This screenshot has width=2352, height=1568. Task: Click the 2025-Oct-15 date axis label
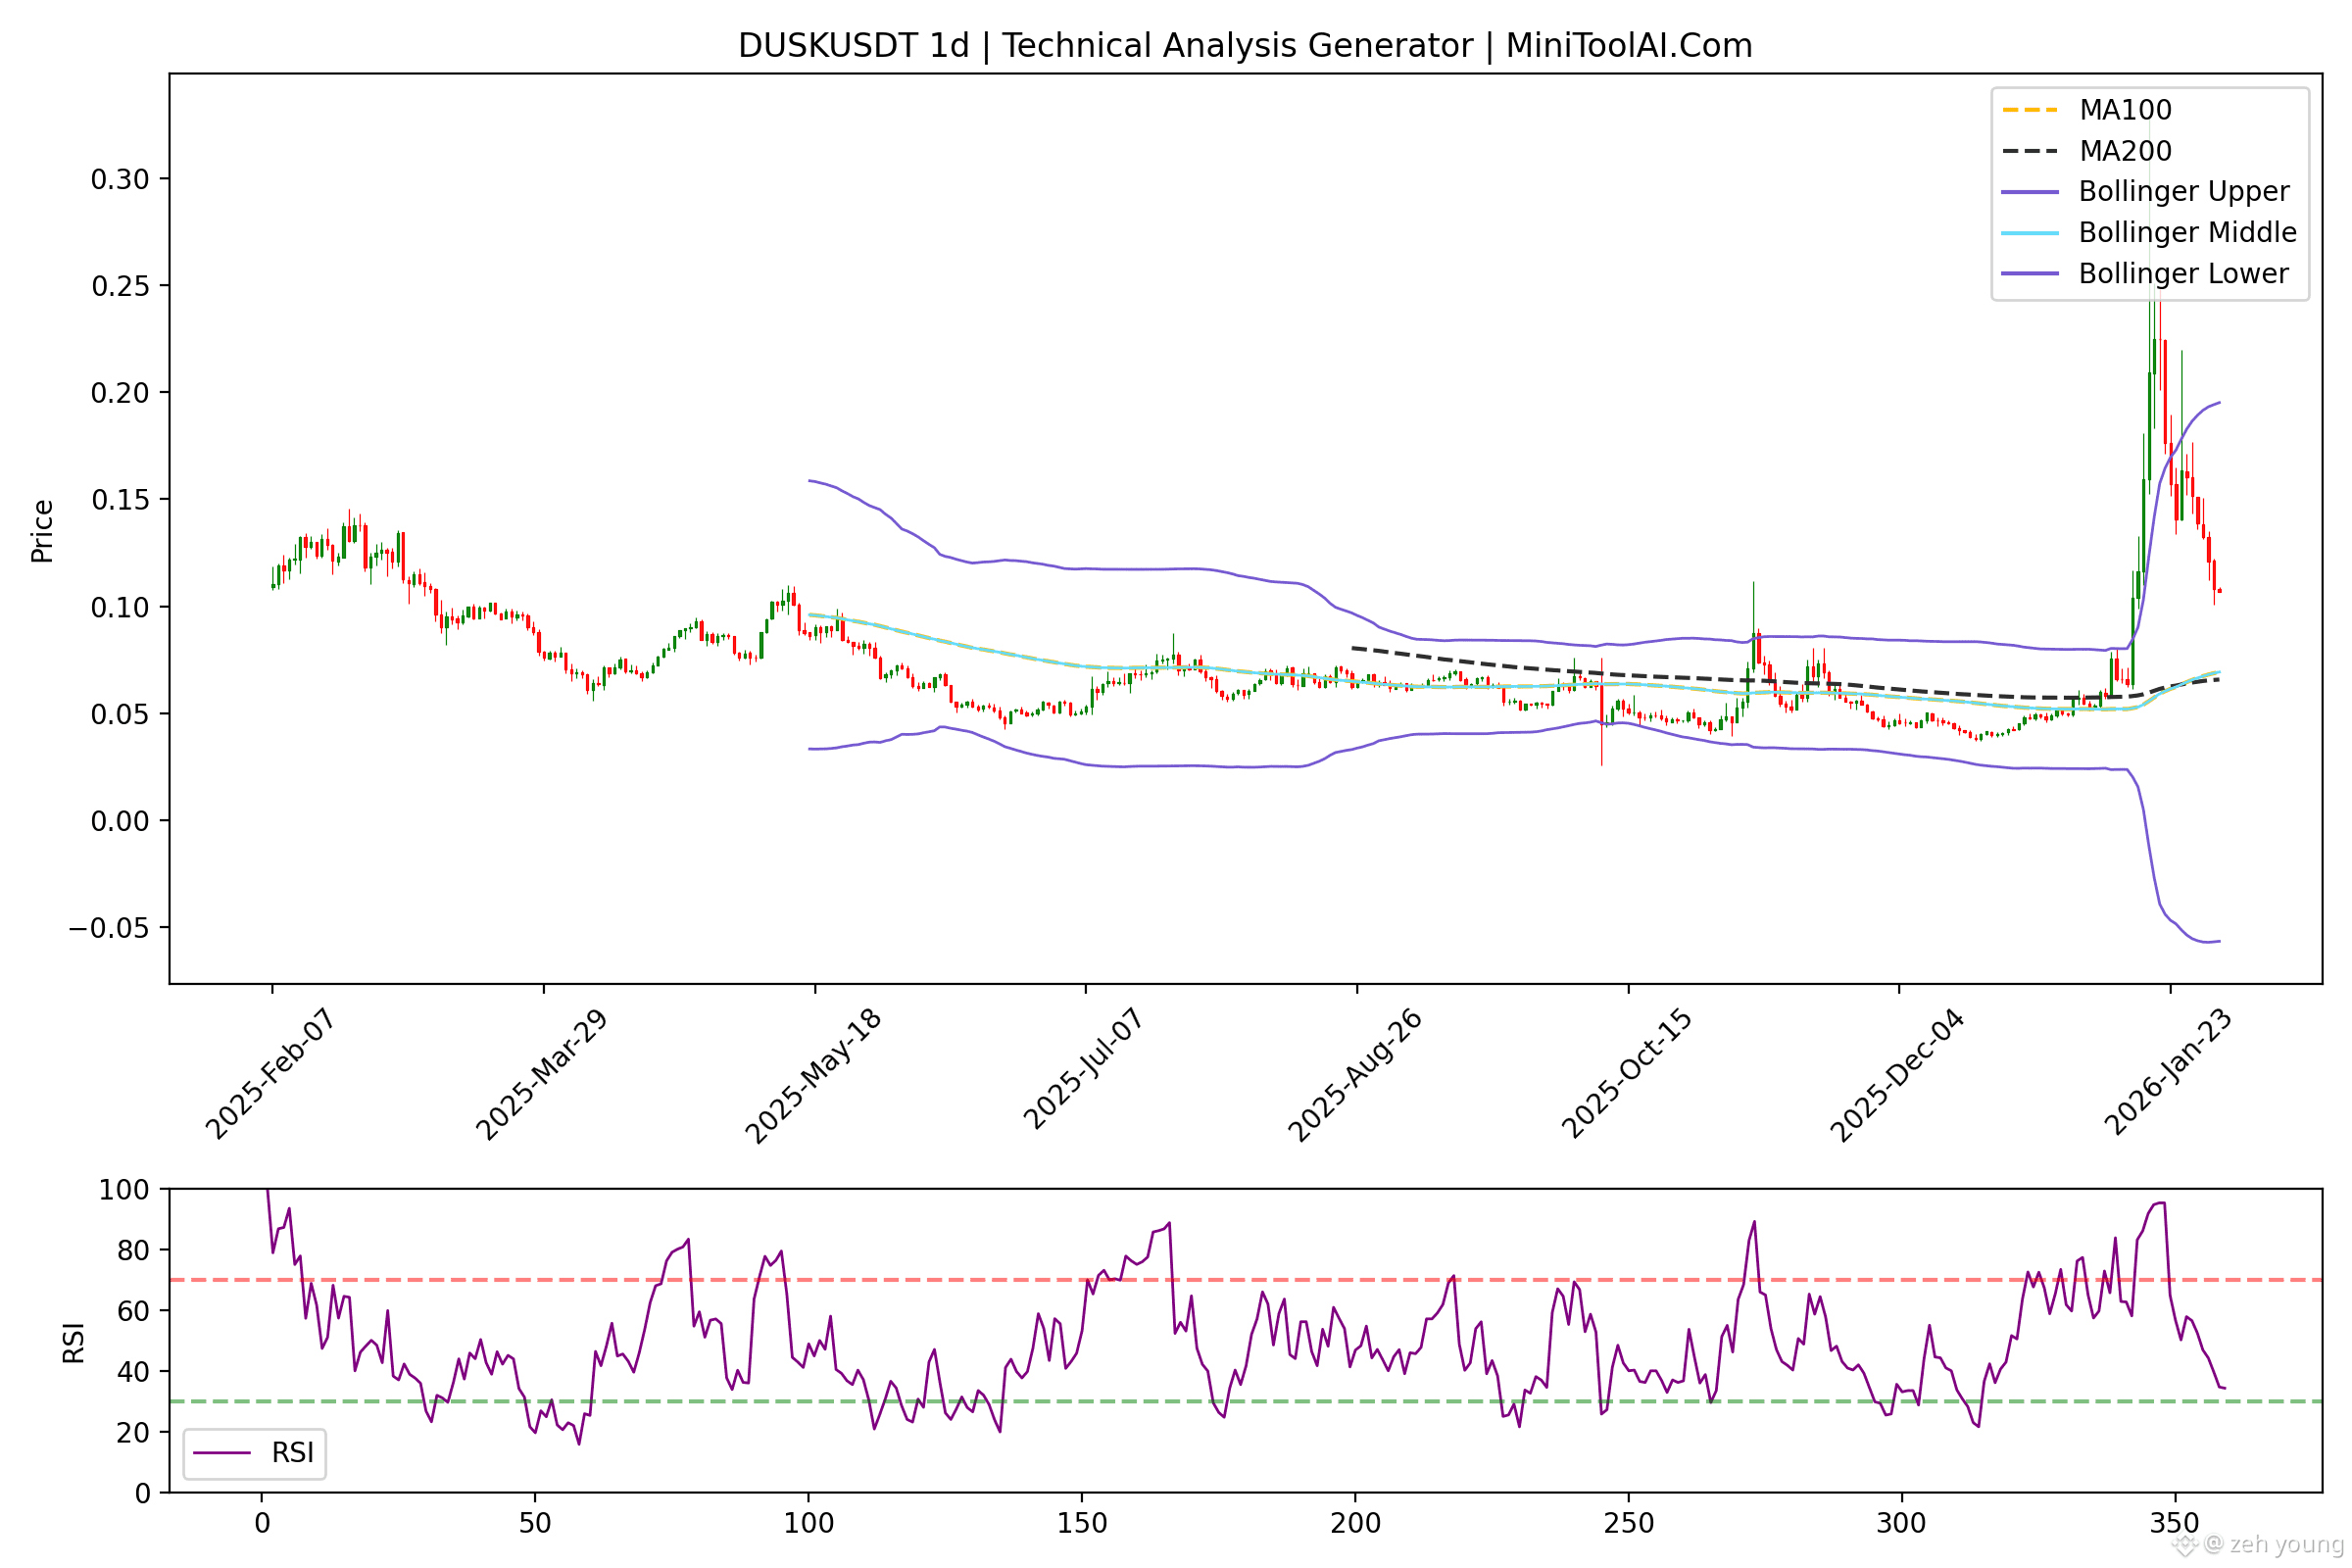click(x=1627, y=1074)
